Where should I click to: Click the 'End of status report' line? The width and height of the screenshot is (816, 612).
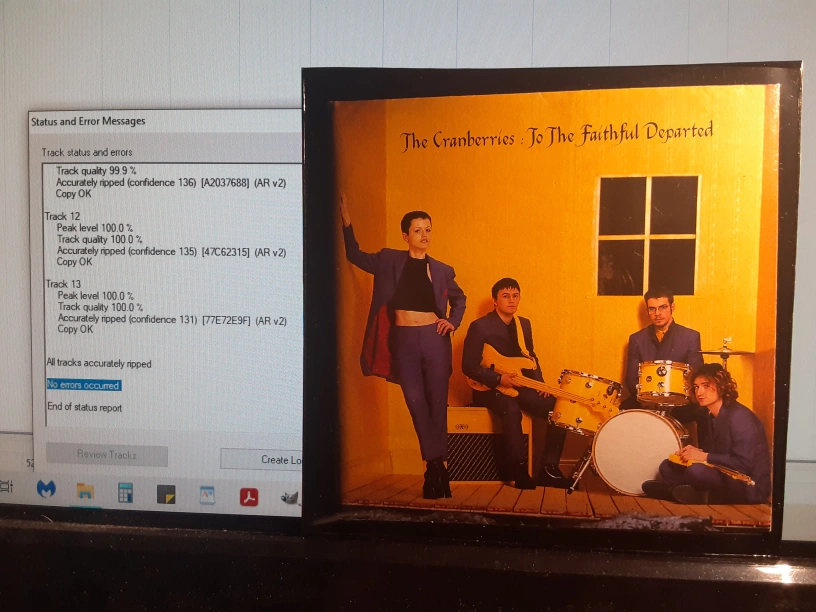click(85, 407)
